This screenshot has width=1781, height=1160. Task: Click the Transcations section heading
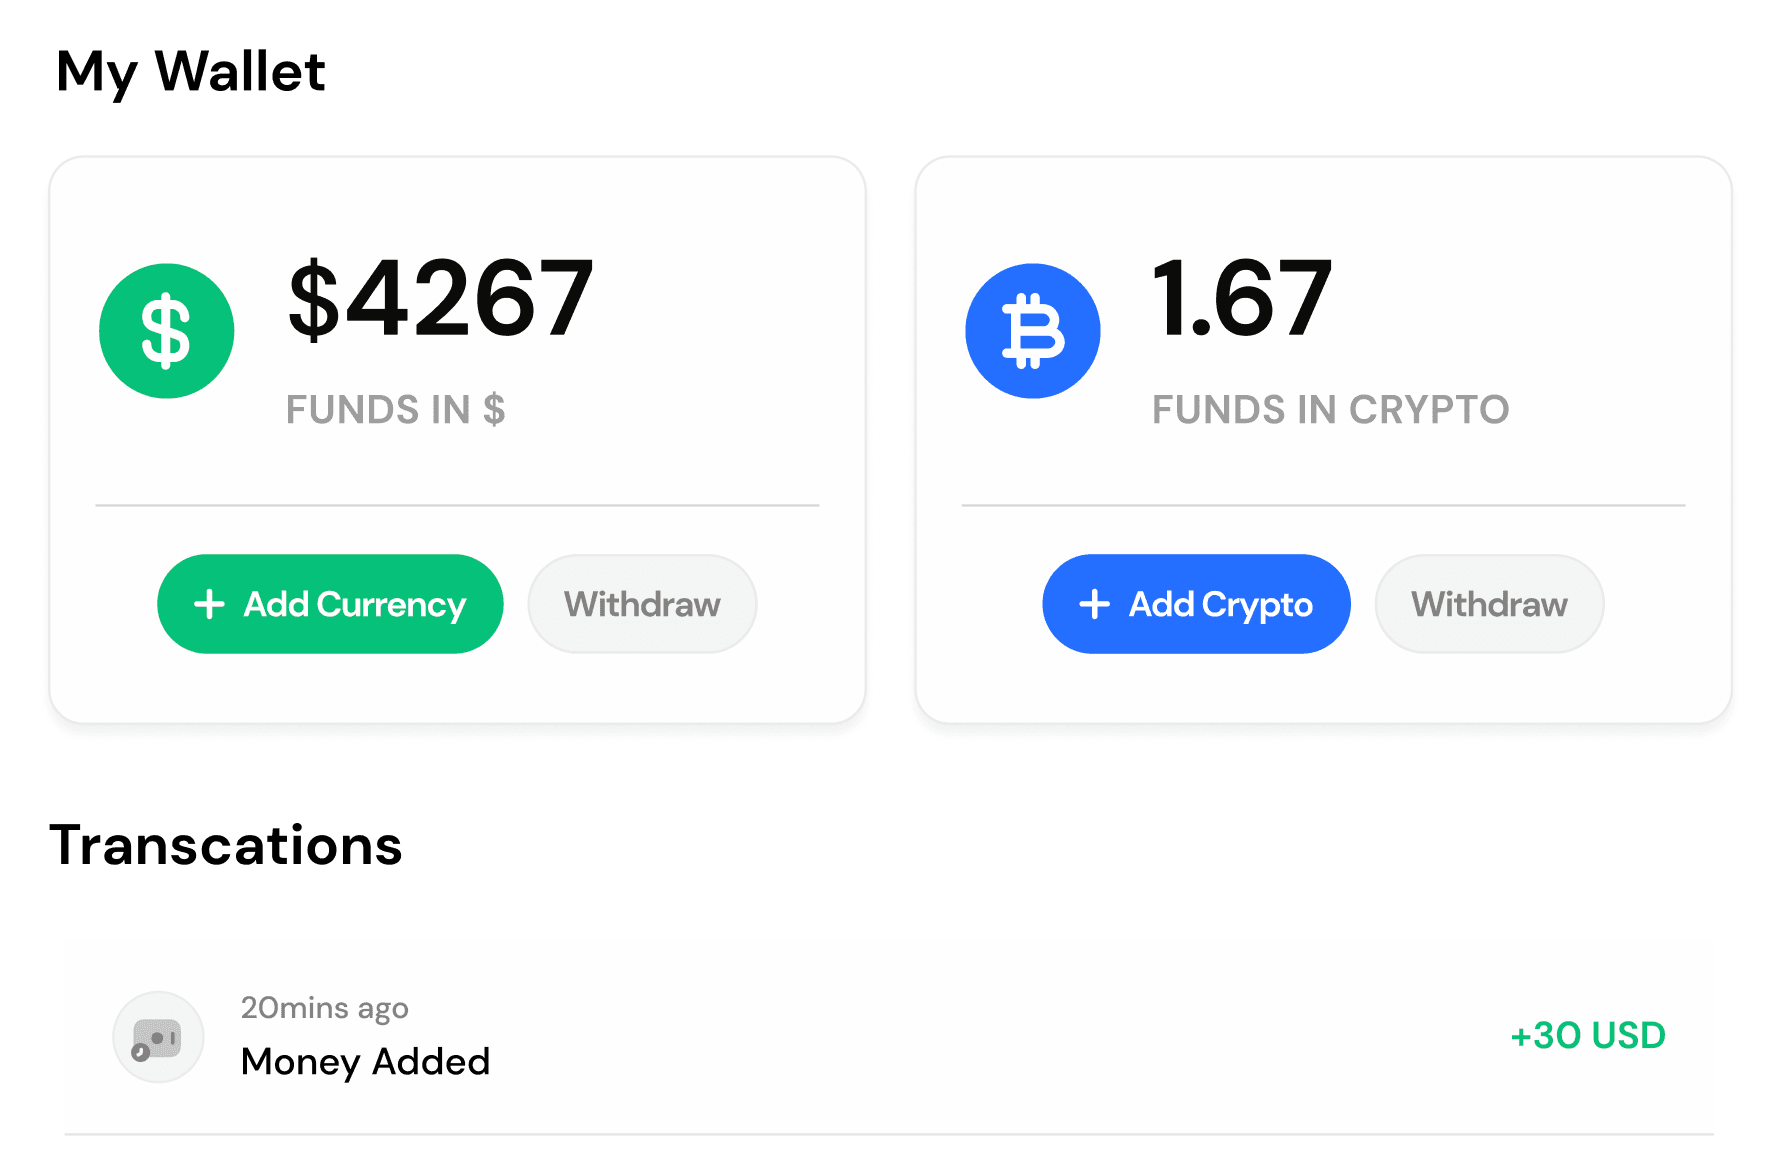coord(226,845)
